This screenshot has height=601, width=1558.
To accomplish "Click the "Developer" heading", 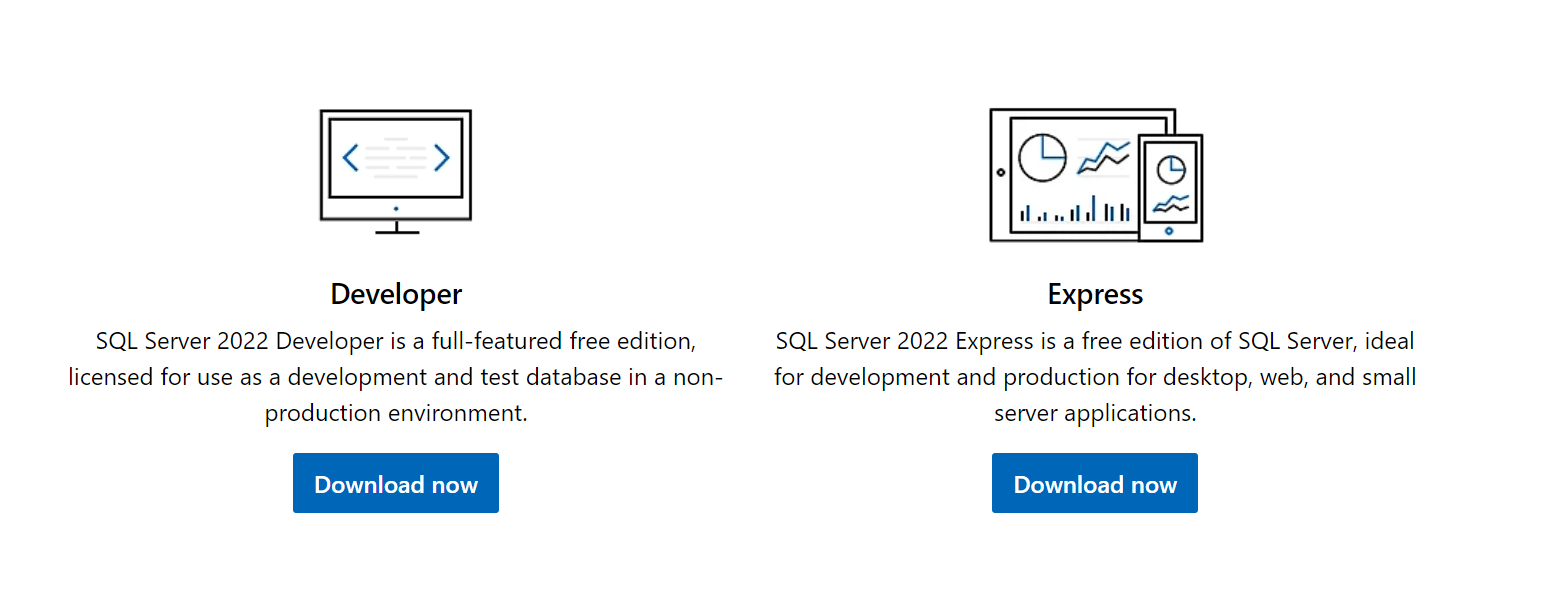I will pyautogui.click(x=396, y=294).
